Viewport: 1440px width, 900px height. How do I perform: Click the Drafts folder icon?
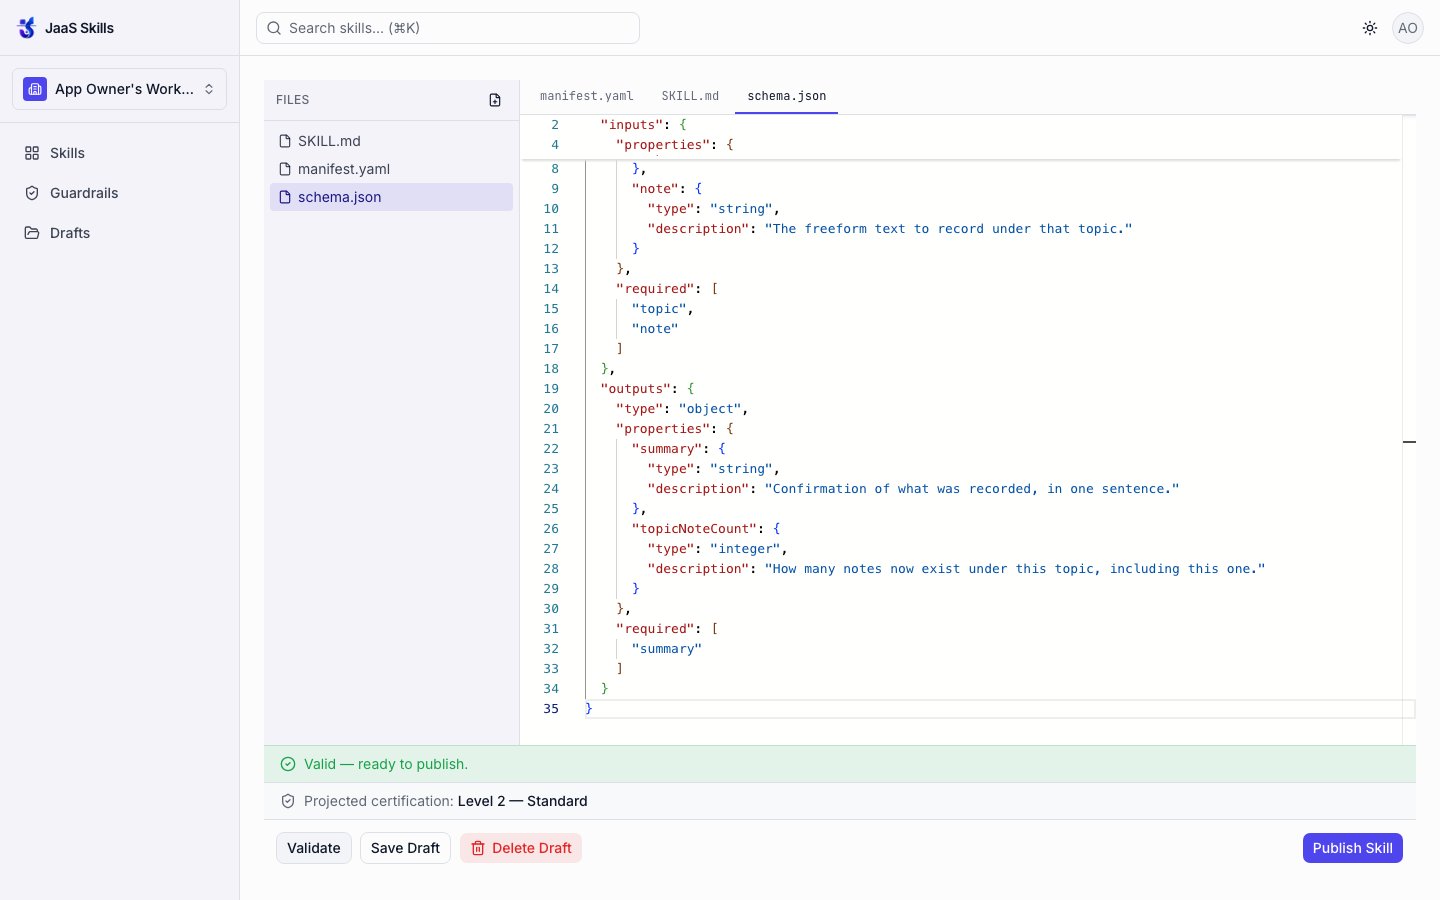coord(32,233)
